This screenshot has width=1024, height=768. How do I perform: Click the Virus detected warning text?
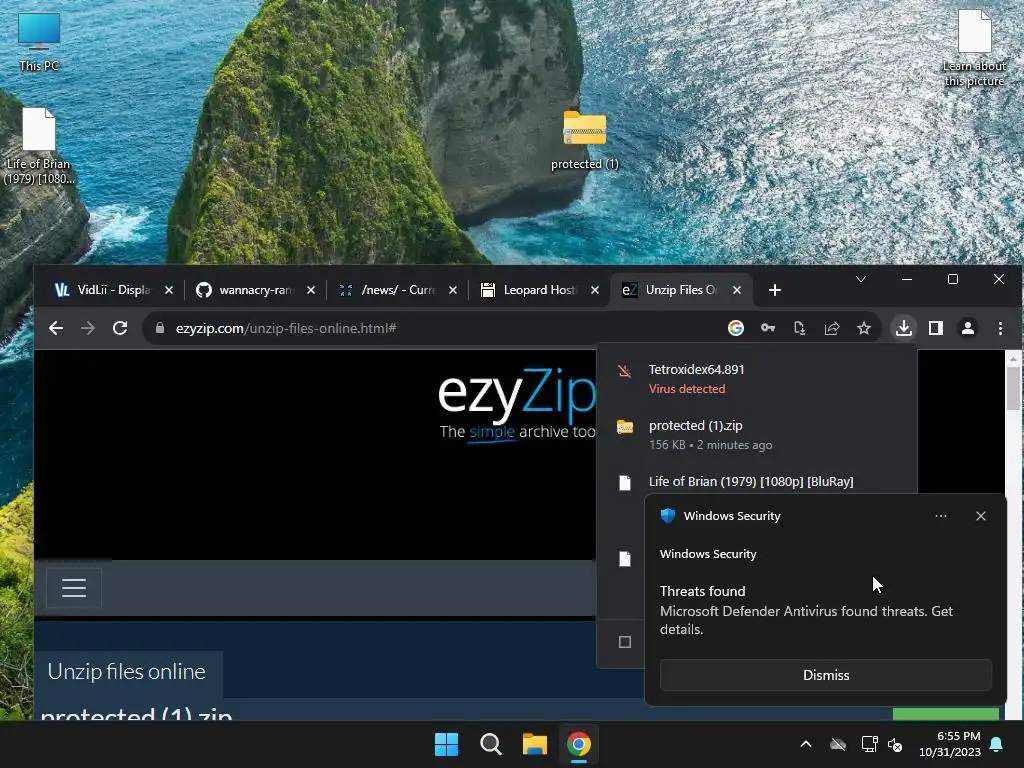pos(686,389)
